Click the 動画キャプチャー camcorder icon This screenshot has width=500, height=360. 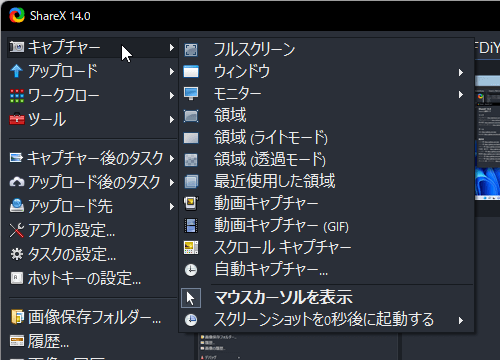(191, 203)
